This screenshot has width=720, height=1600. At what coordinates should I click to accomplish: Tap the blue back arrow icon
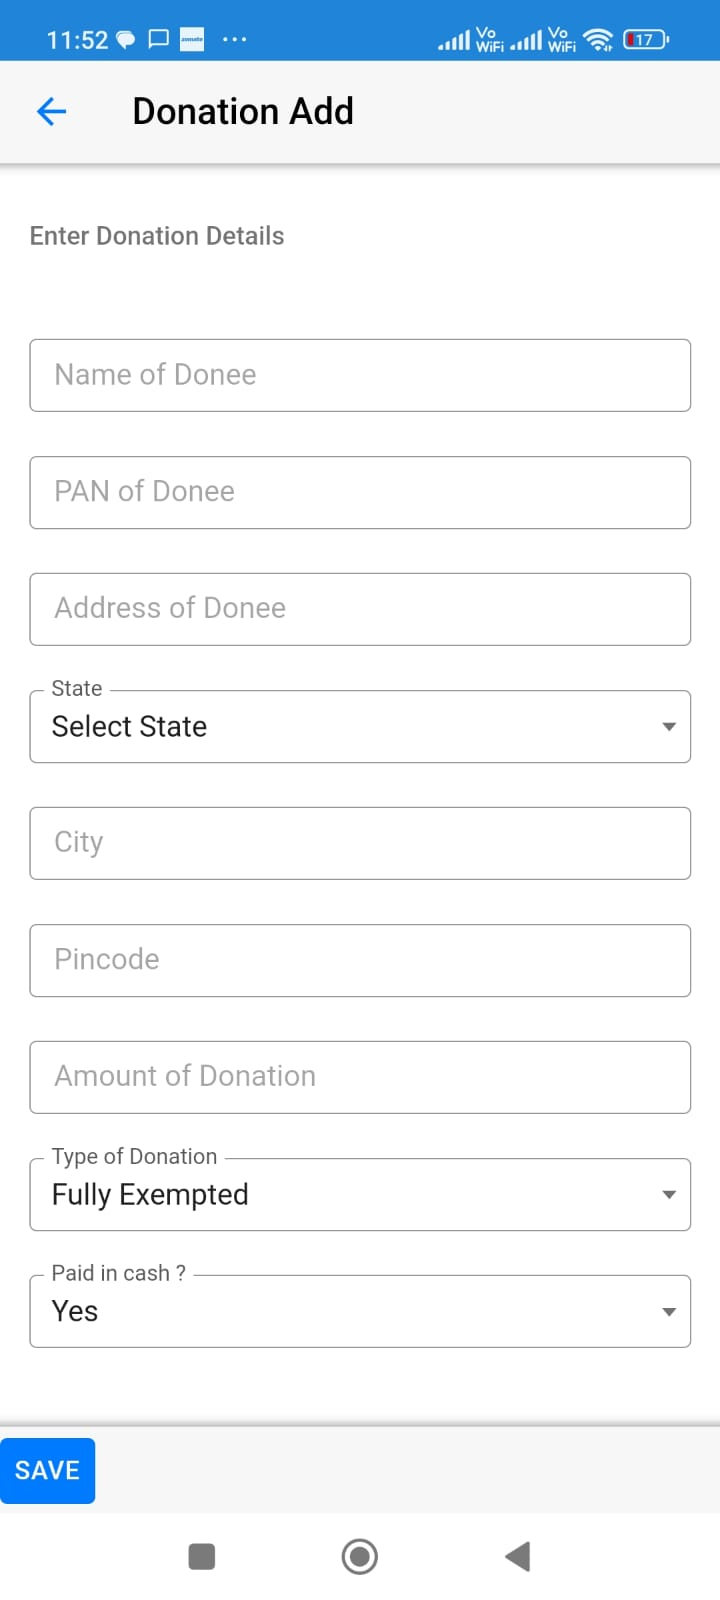[51, 111]
